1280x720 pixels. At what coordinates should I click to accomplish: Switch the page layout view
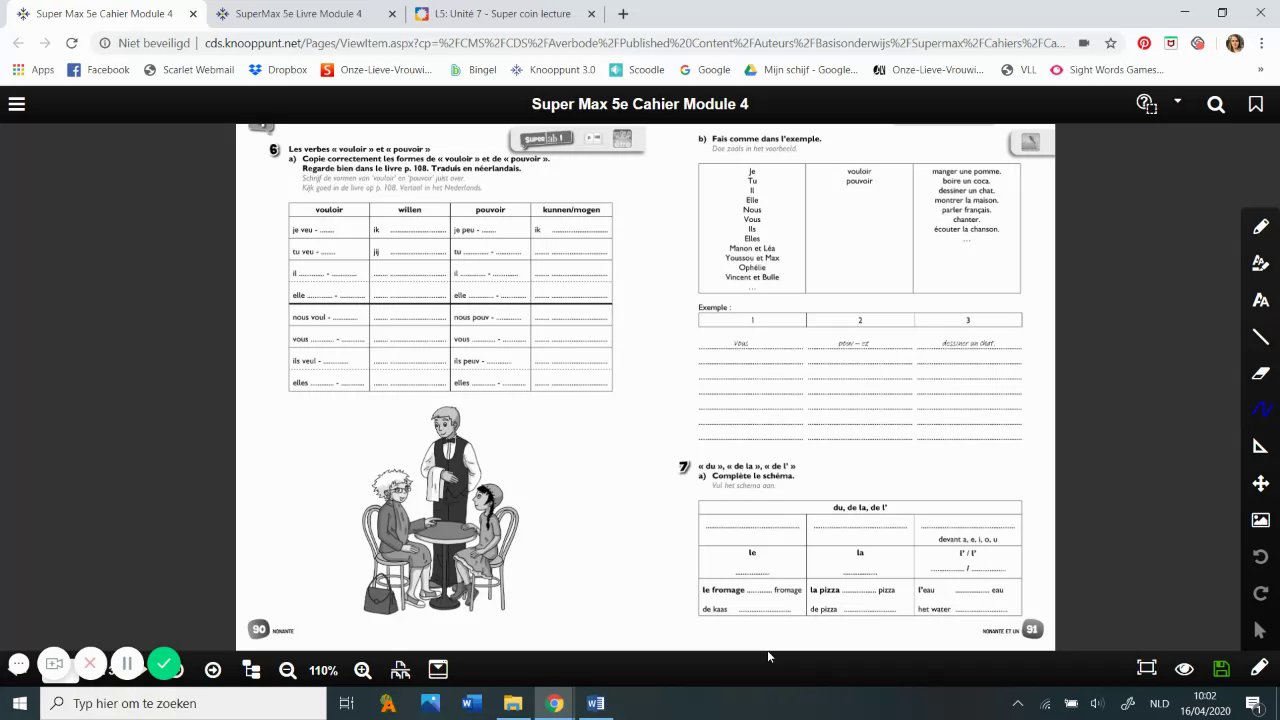(x=400, y=670)
